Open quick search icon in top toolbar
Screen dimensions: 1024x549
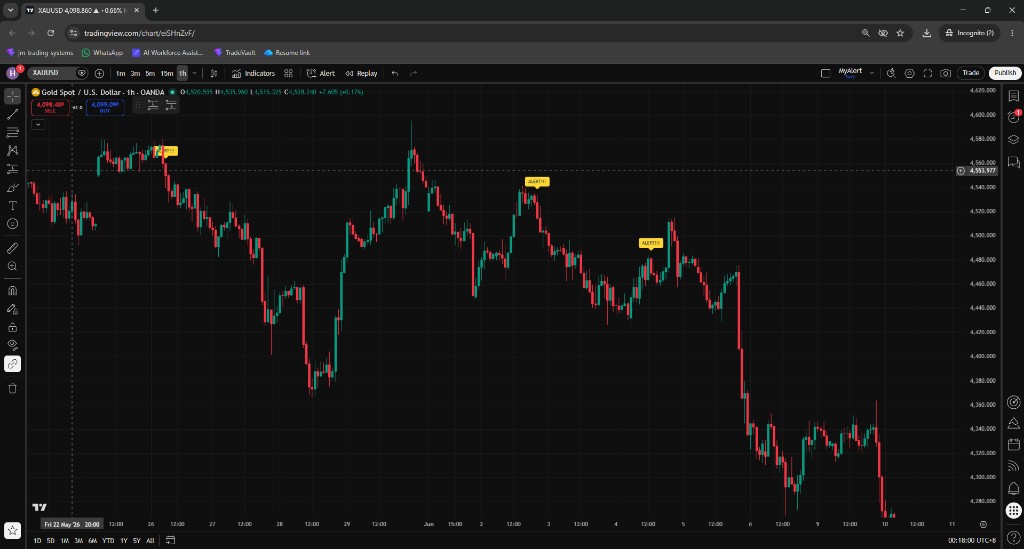coord(891,73)
